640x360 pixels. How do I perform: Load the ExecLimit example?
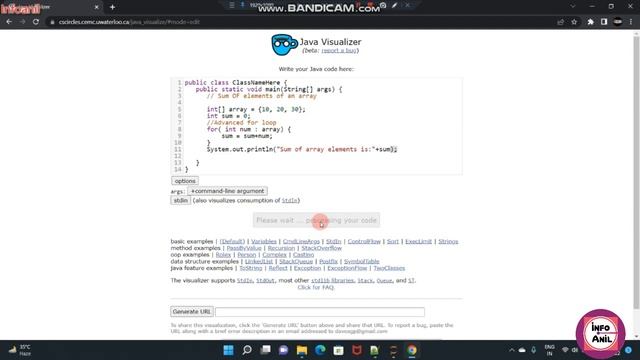[x=418, y=242]
